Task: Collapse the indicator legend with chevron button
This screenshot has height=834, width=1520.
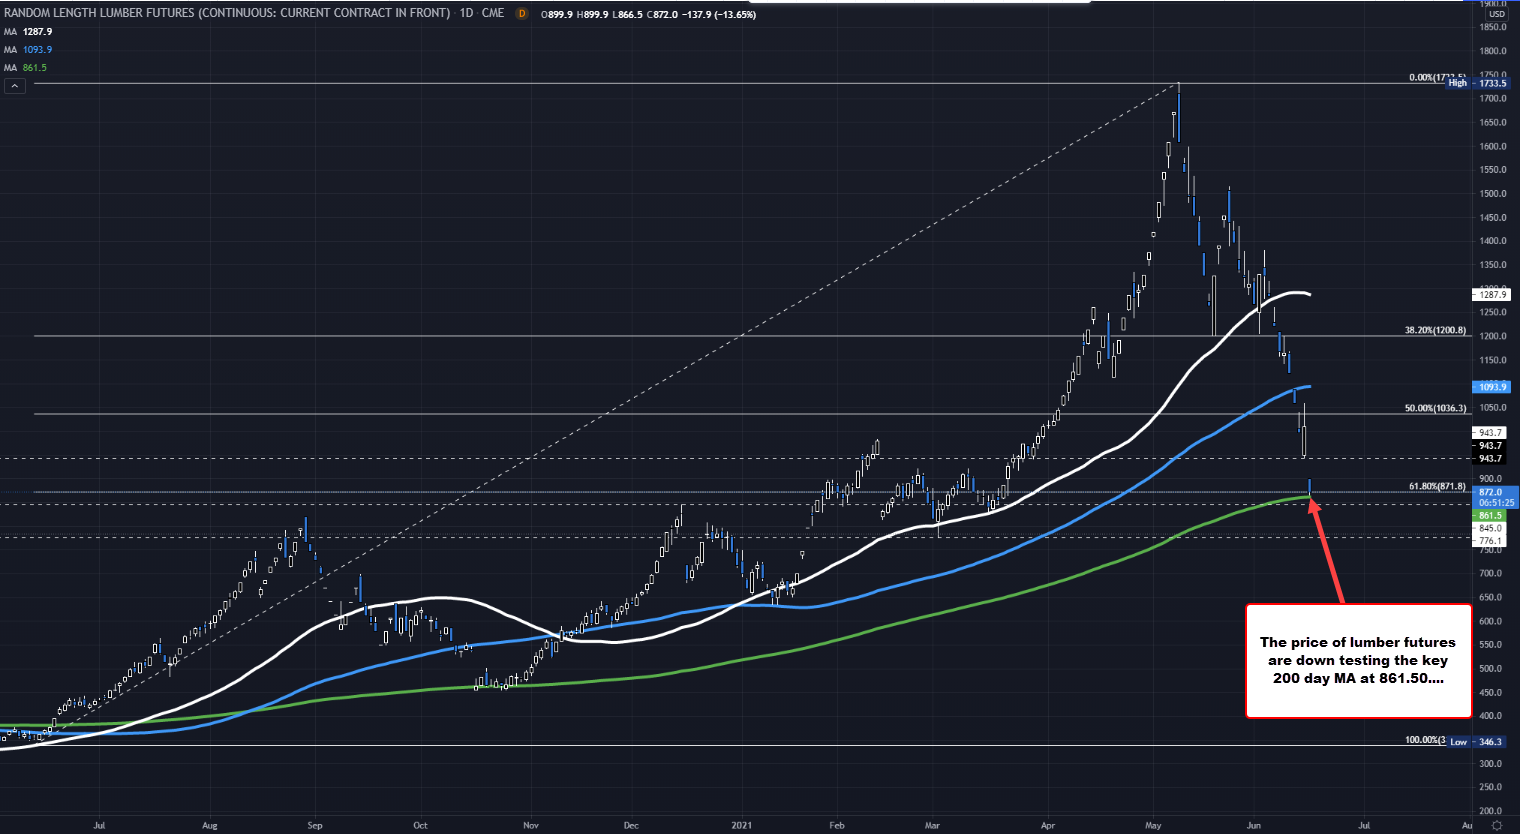Action: click(15, 87)
